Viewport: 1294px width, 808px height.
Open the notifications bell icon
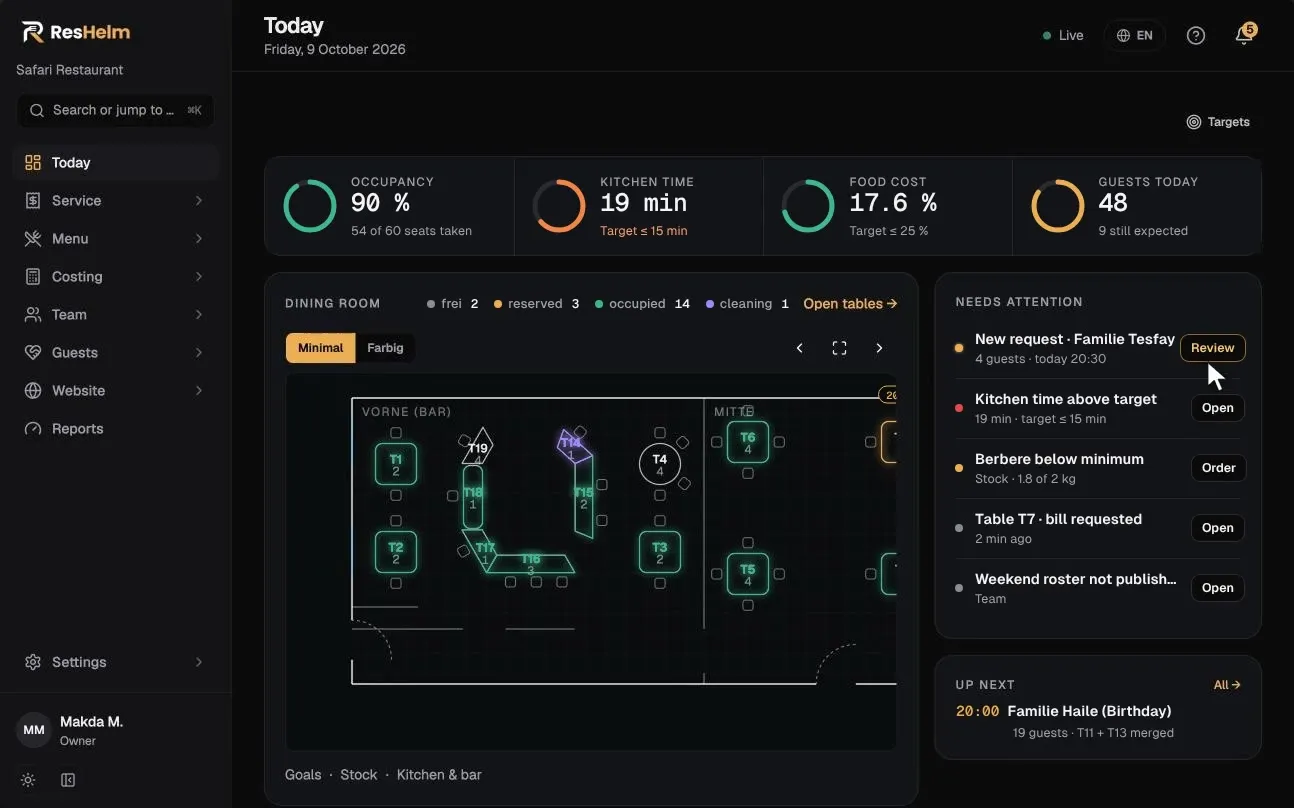click(1244, 35)
